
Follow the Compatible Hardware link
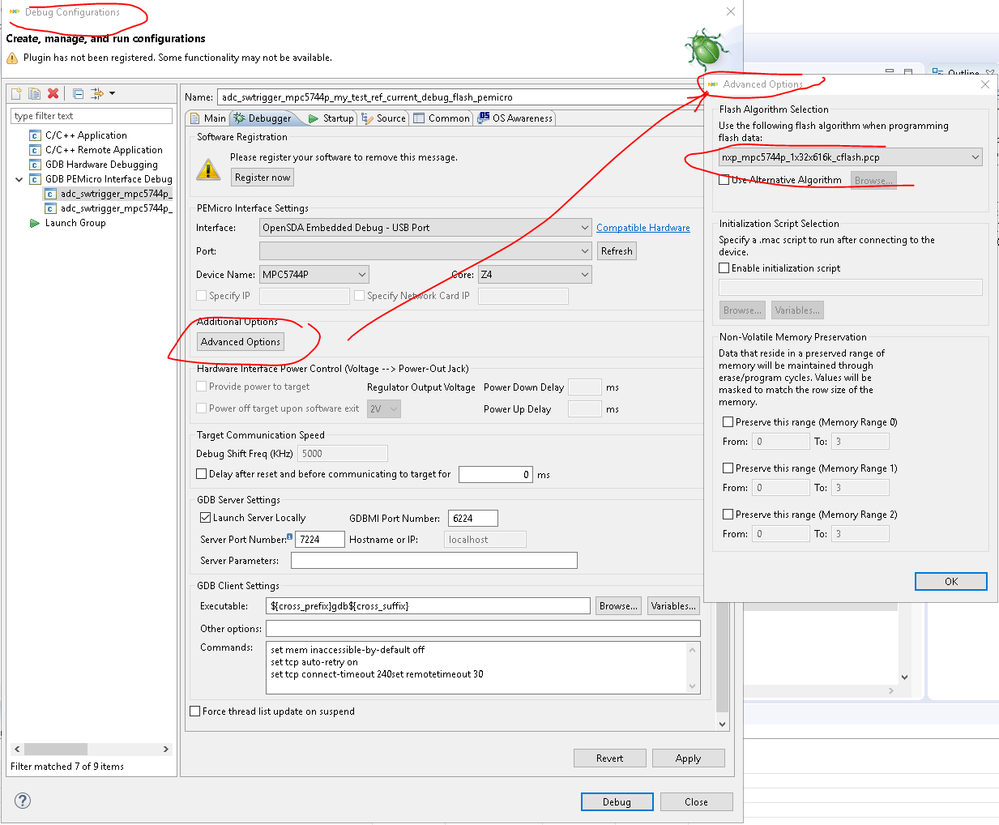pyautogui.click(x=643, y=227)
